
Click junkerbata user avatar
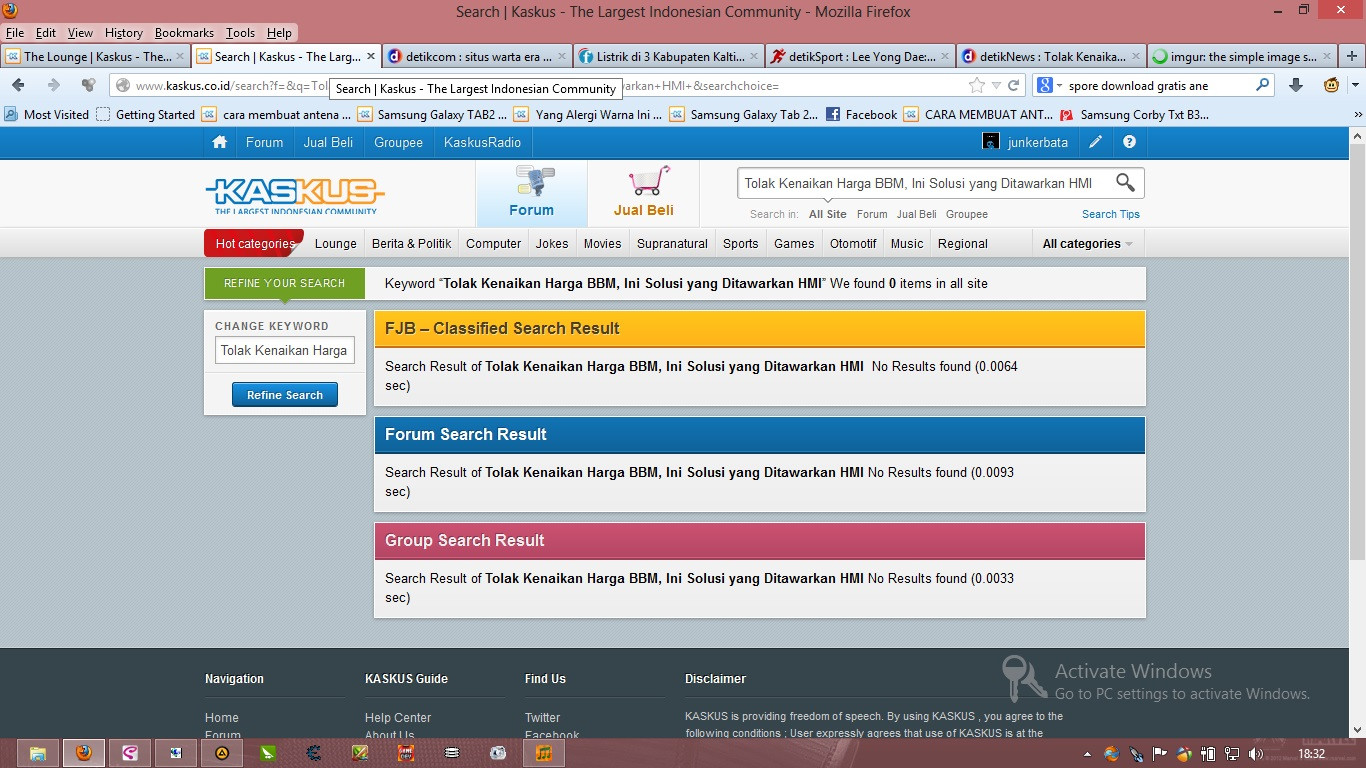(x=991, y=142)
